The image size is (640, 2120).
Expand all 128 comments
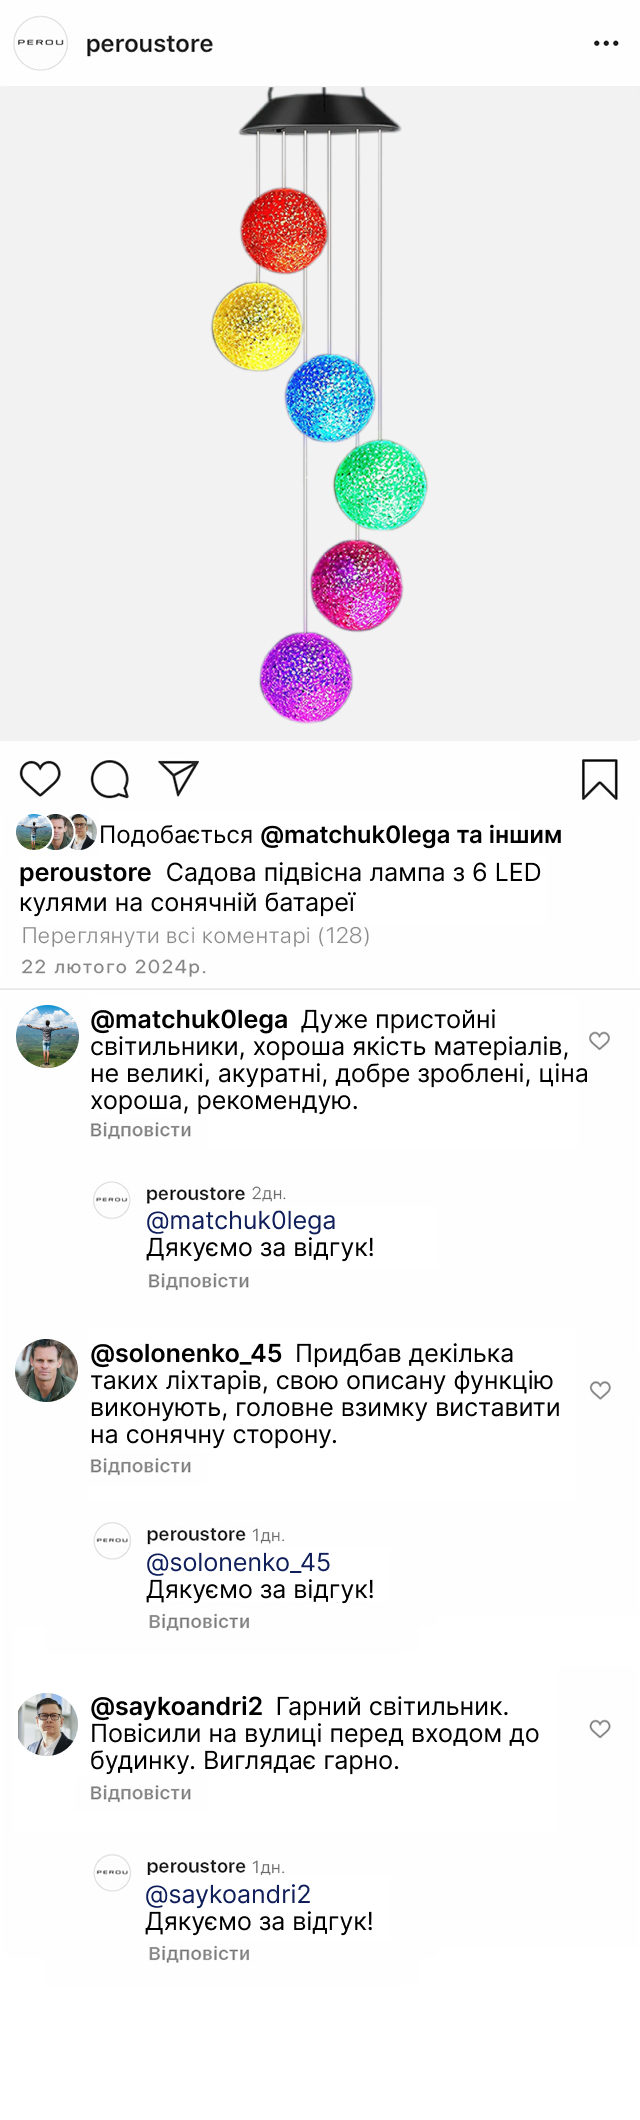point(196,936)
